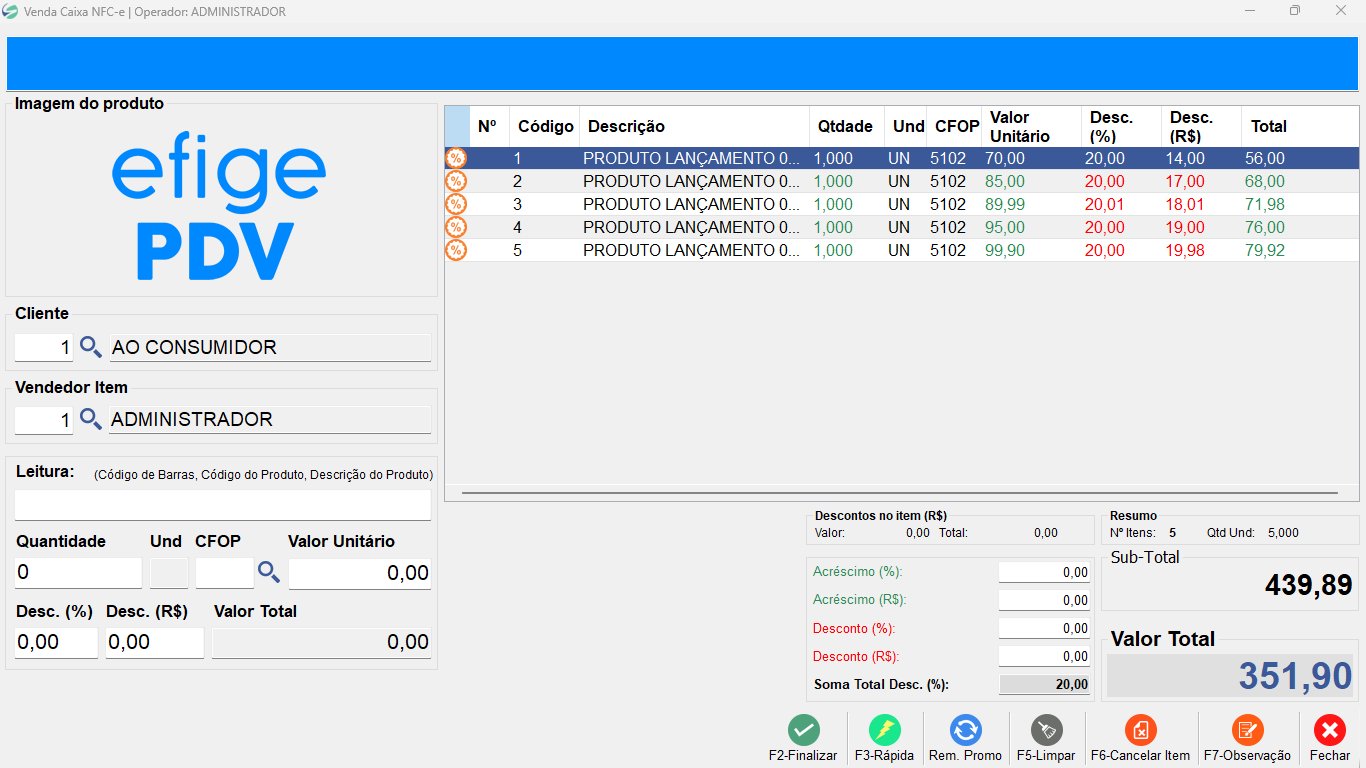The width and height of the screenshot is (1366, 768).
Task: Click discount percent icon on item row 1
Action: click(455, 158)
